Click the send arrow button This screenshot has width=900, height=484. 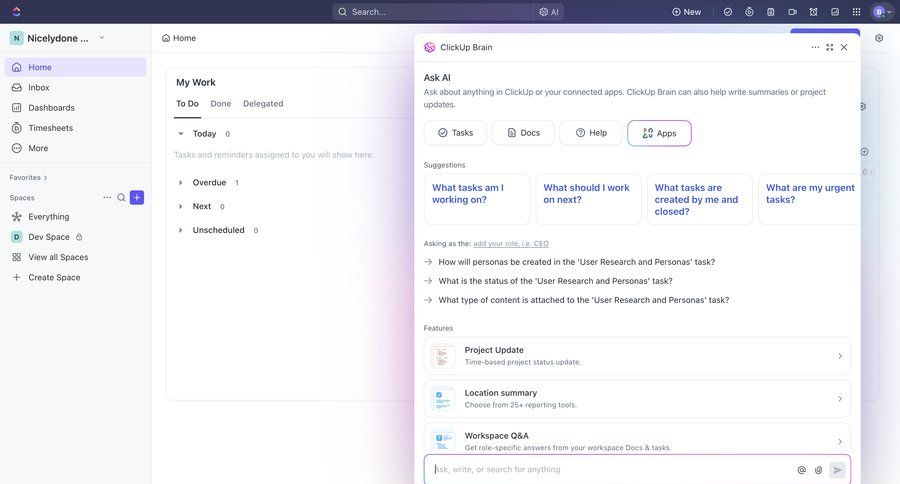837,470
